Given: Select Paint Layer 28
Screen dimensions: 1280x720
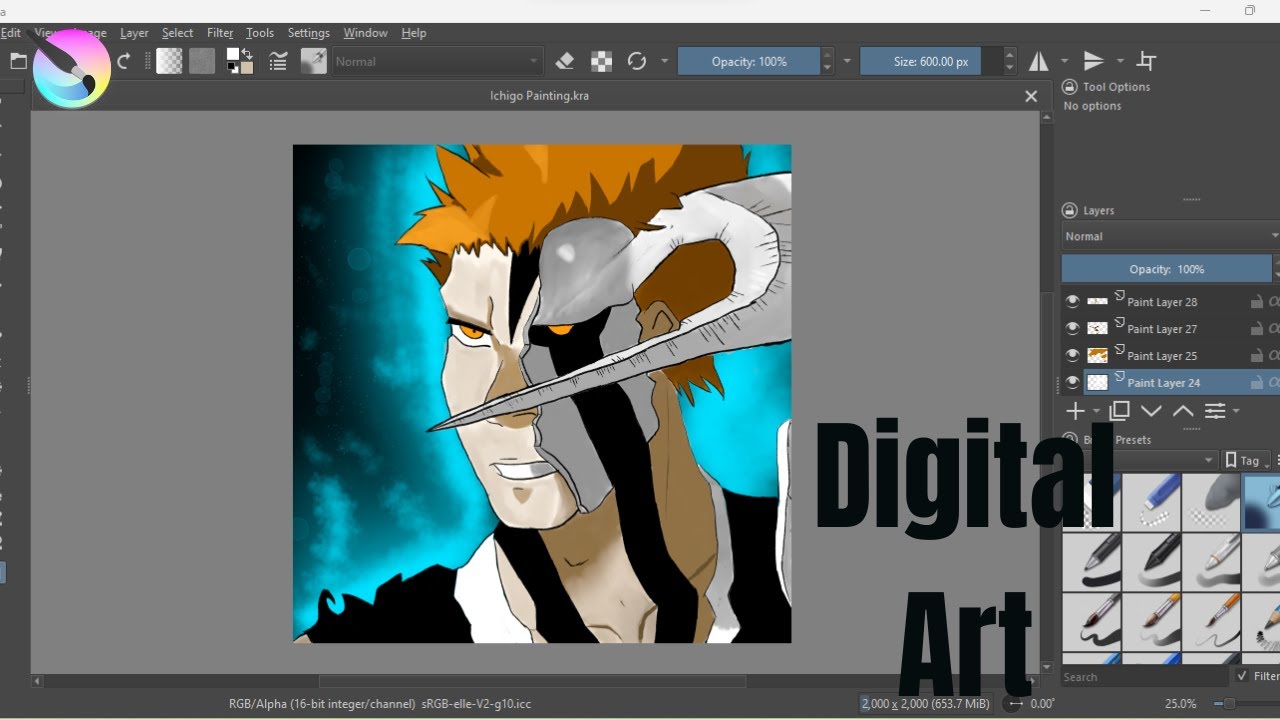Looking at the screenshot, I should (1162, 301).
